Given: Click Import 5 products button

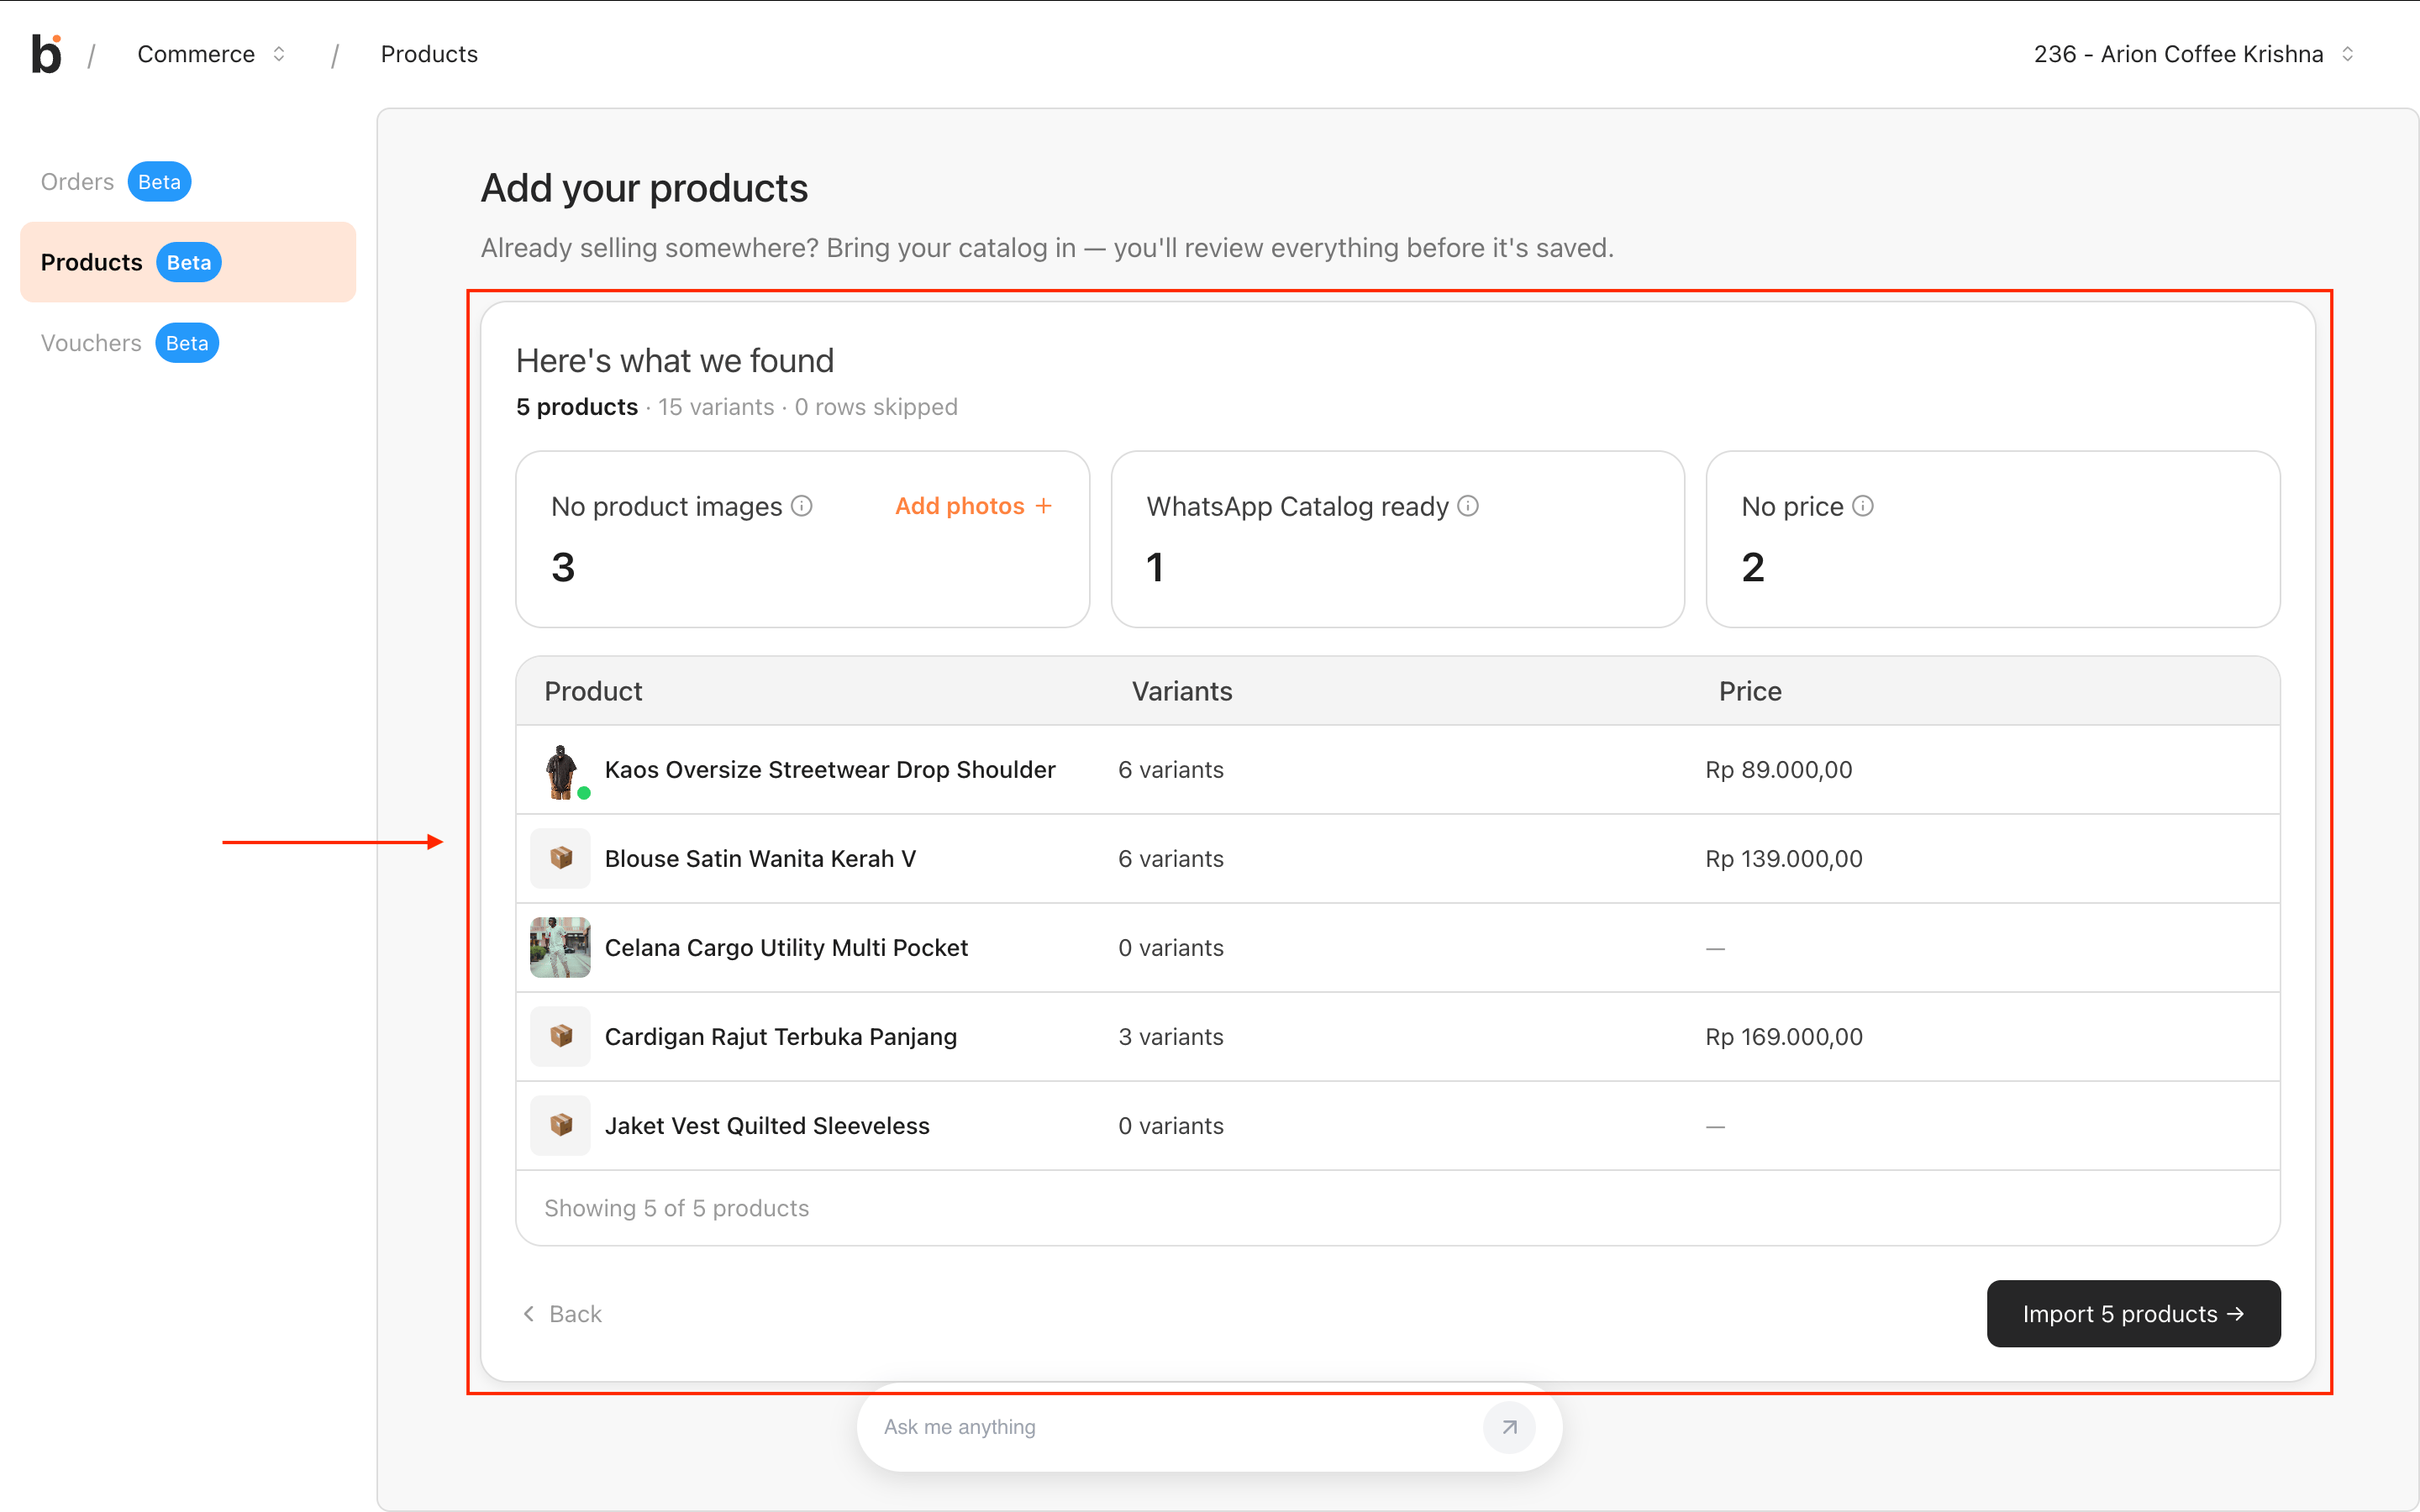Looking at the screenshot, I should pyautogui.click(x=2133, y=1314).
